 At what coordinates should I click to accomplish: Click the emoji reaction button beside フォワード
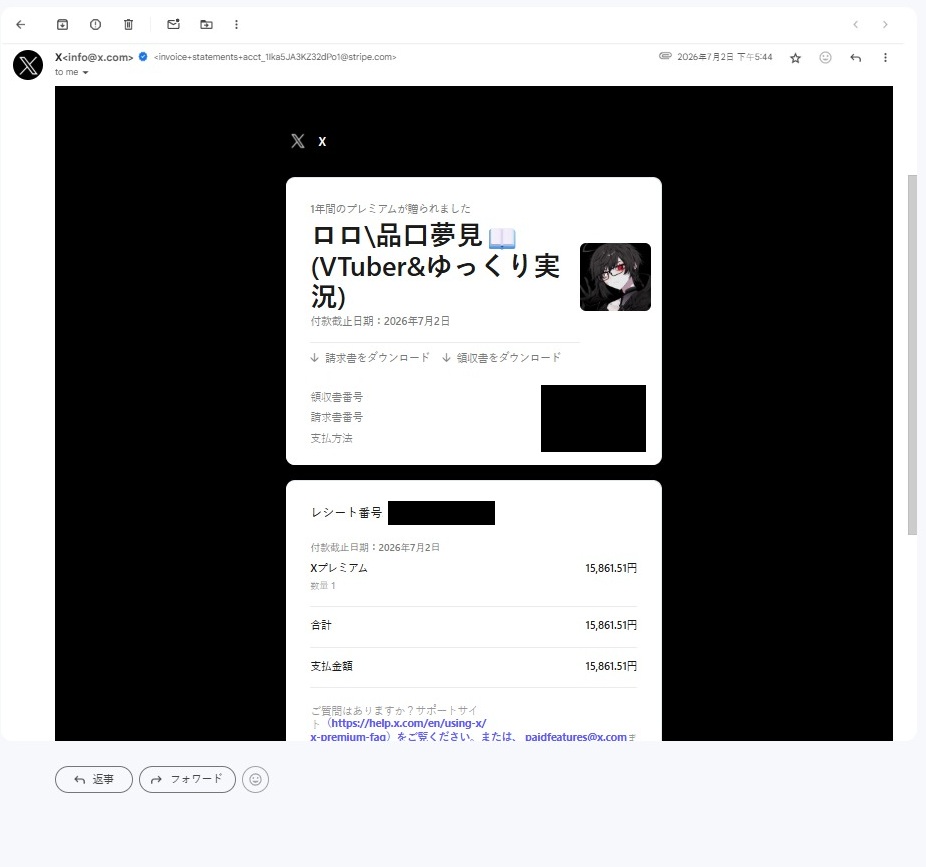255,780
